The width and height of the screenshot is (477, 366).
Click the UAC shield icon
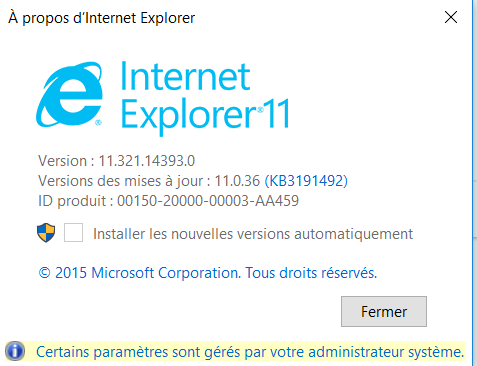(x=46, y=233)
